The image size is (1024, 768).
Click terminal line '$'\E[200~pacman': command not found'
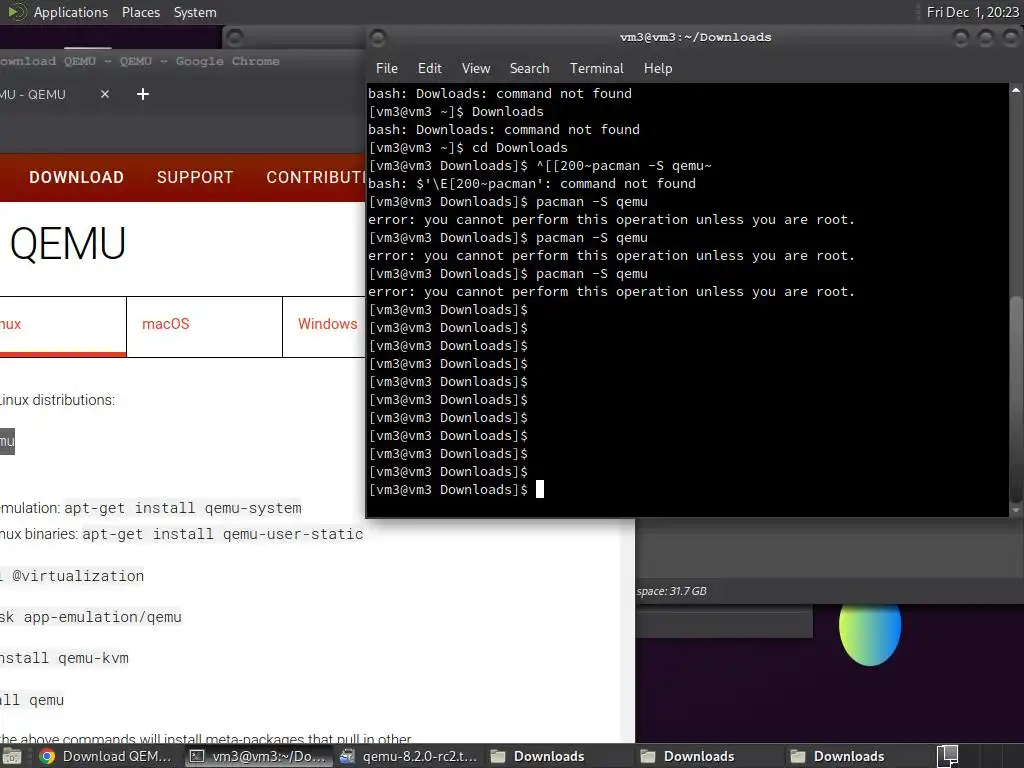pyautogui.click(x=532, y=184)
